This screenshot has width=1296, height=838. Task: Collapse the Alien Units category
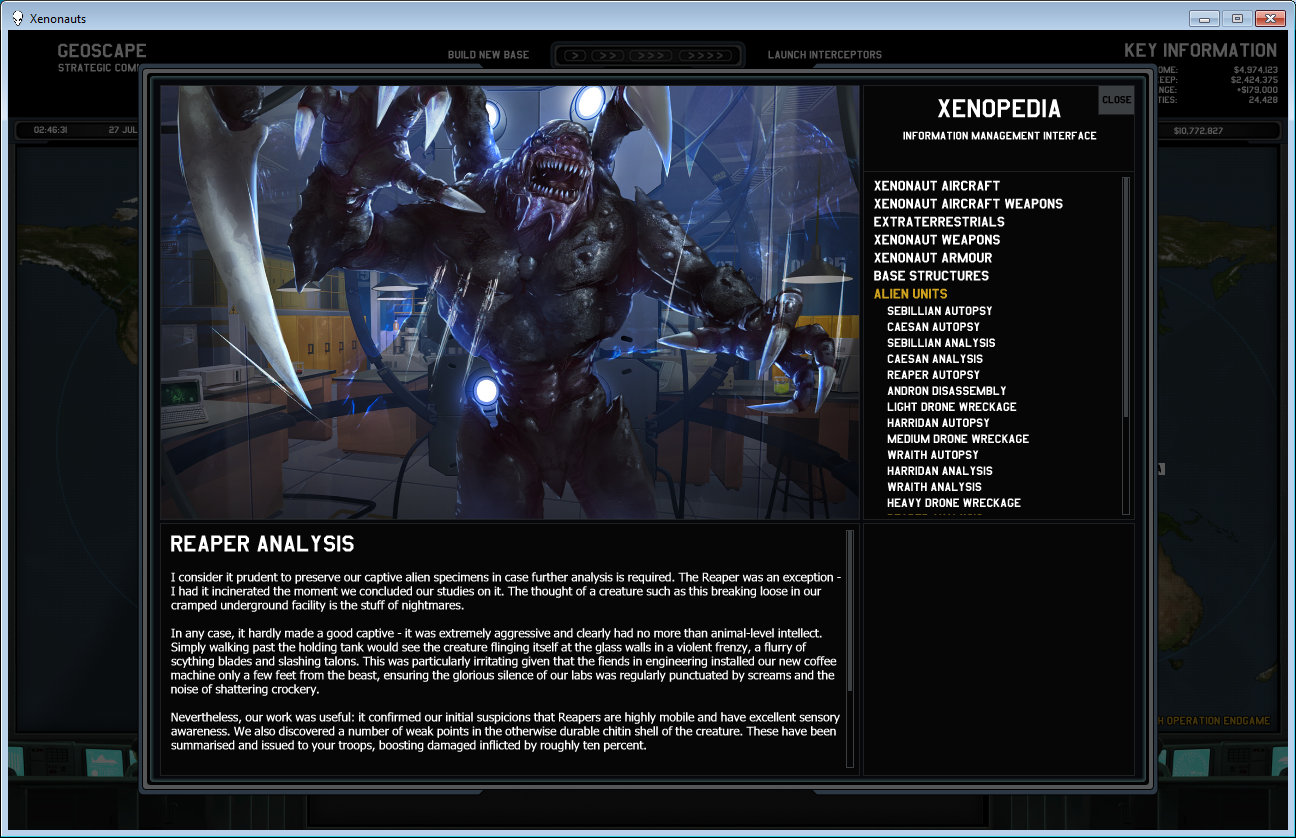(910, 294)
